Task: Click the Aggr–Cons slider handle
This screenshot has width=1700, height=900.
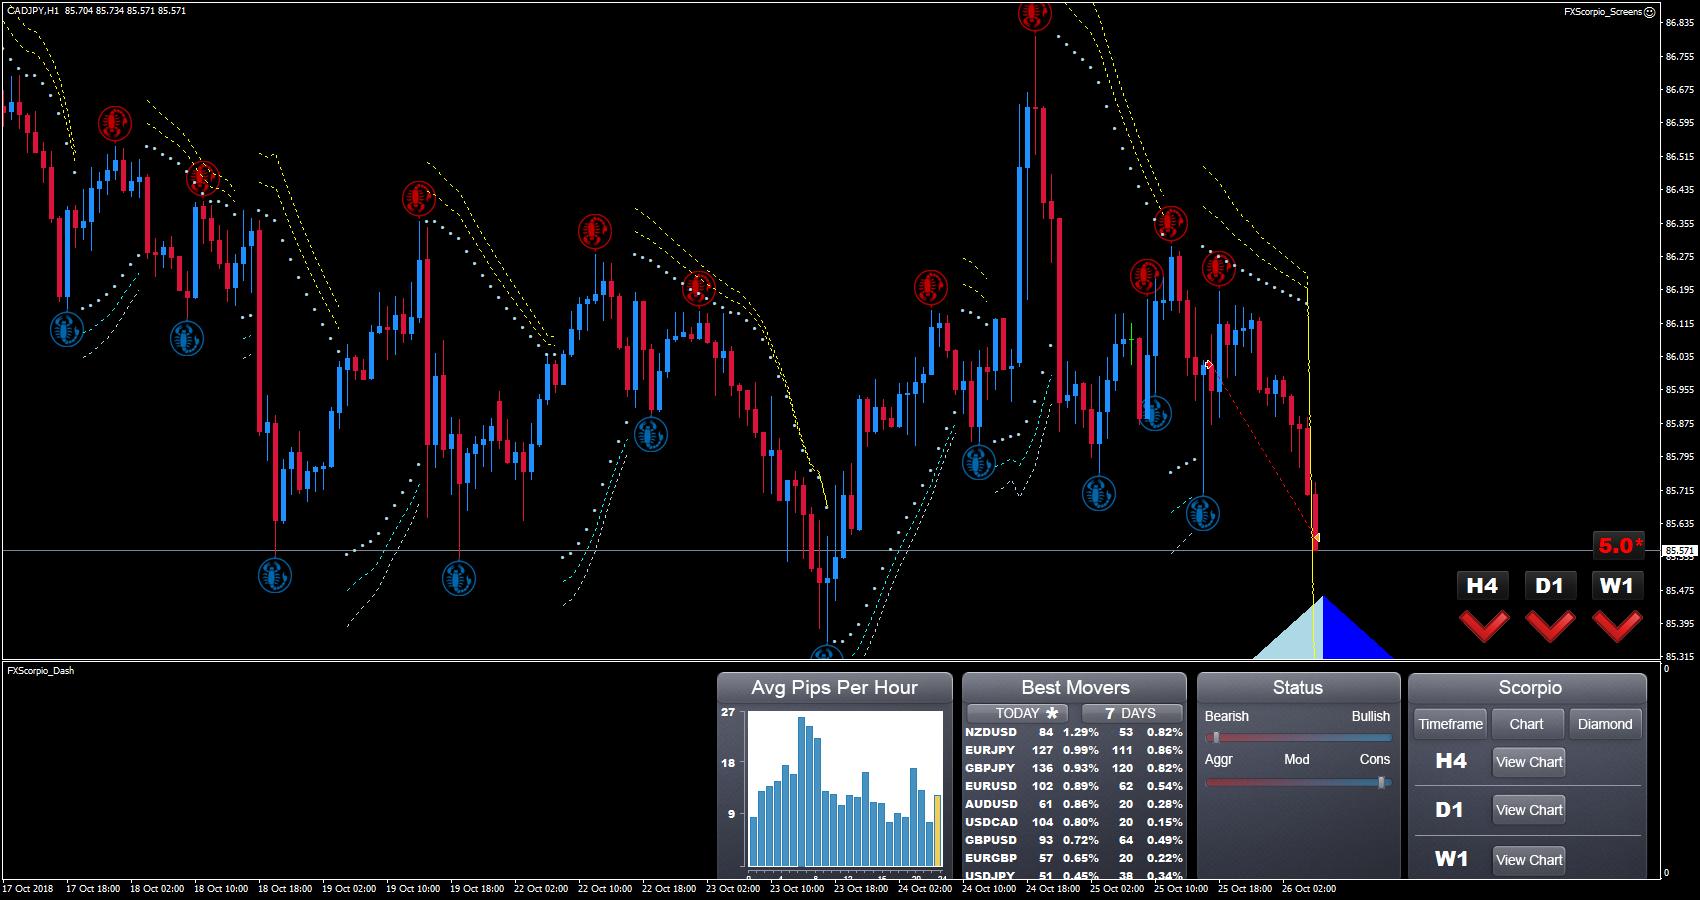Action: [1381, 782]
